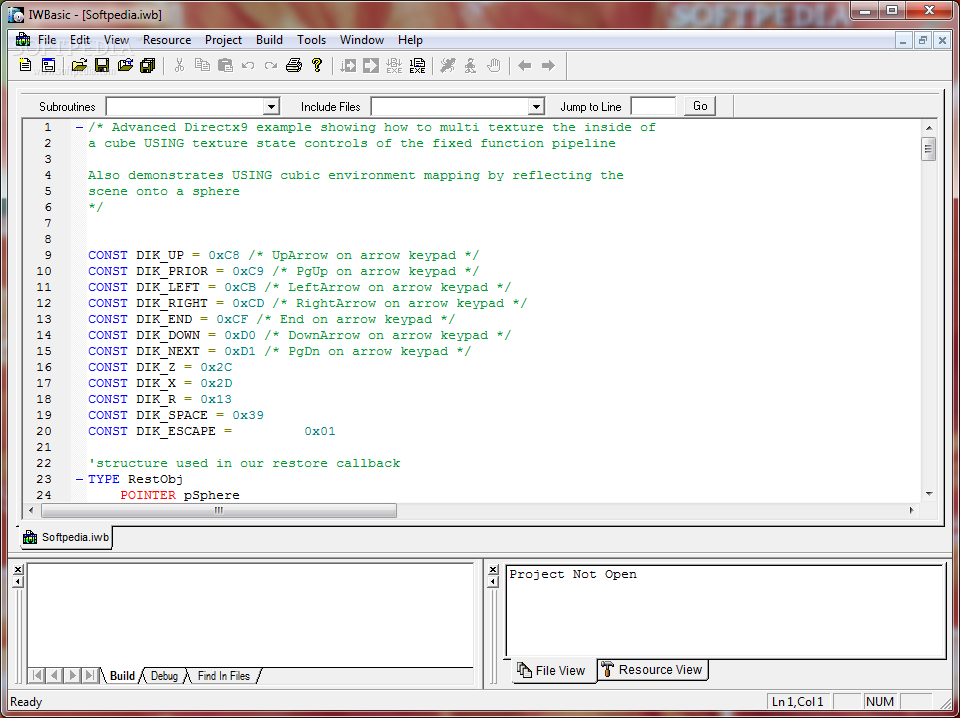Click the last-tab arrow in the output pane

(x=90, y=676)
